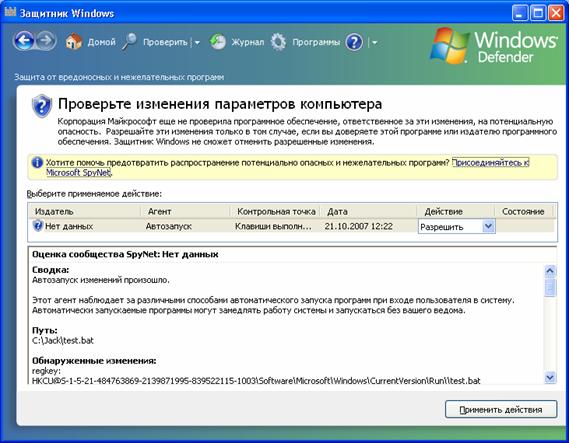569x443 pixels.
Task: Select the Клавиши выполн... cell
Action: pyautogui.click(x=273, y=226)
